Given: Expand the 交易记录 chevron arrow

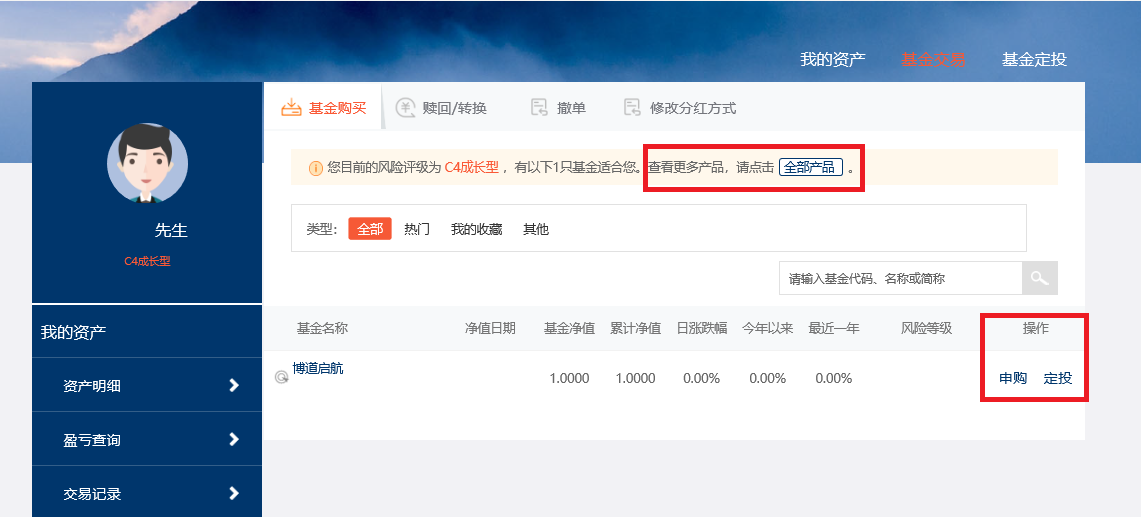Looking at the screenshot, I should click(234, 493).
